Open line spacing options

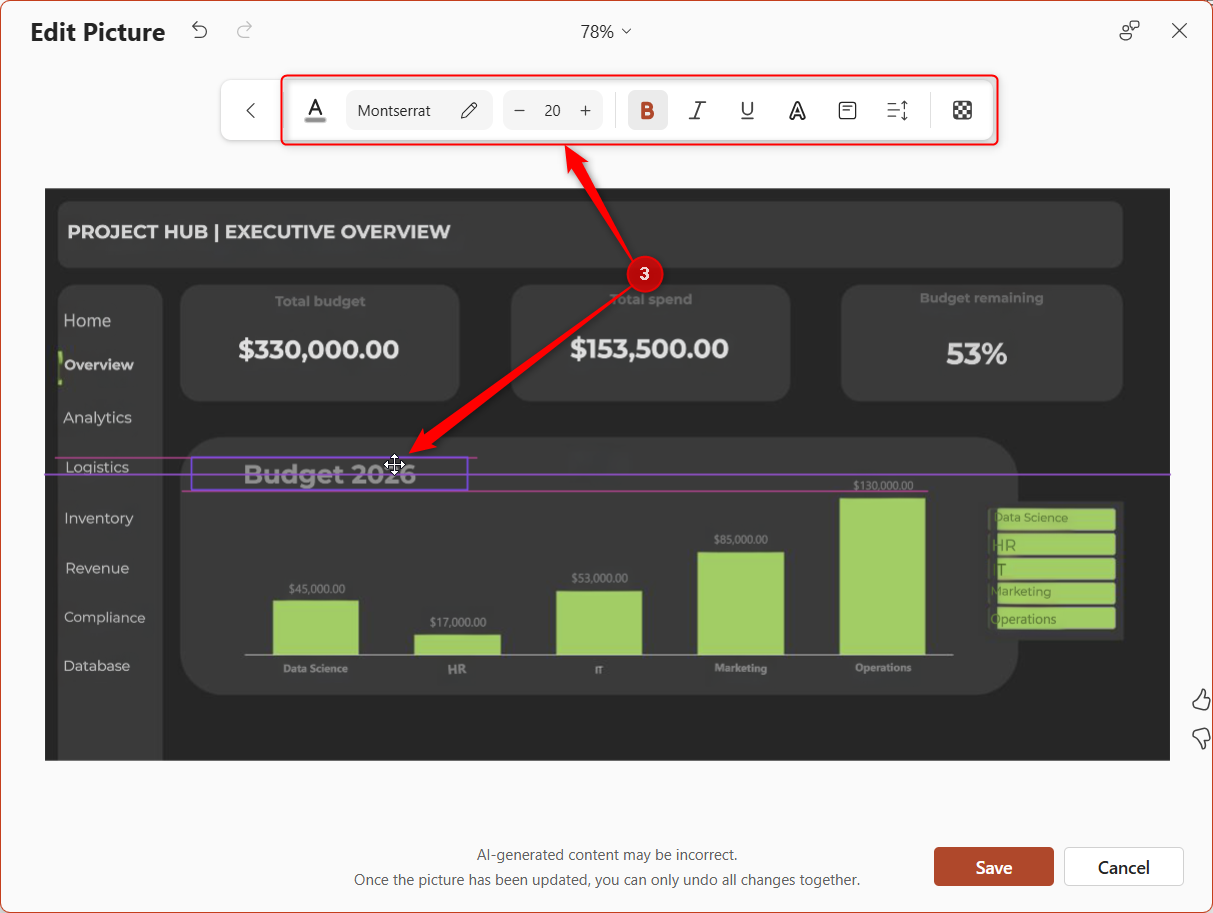[897, 110]
